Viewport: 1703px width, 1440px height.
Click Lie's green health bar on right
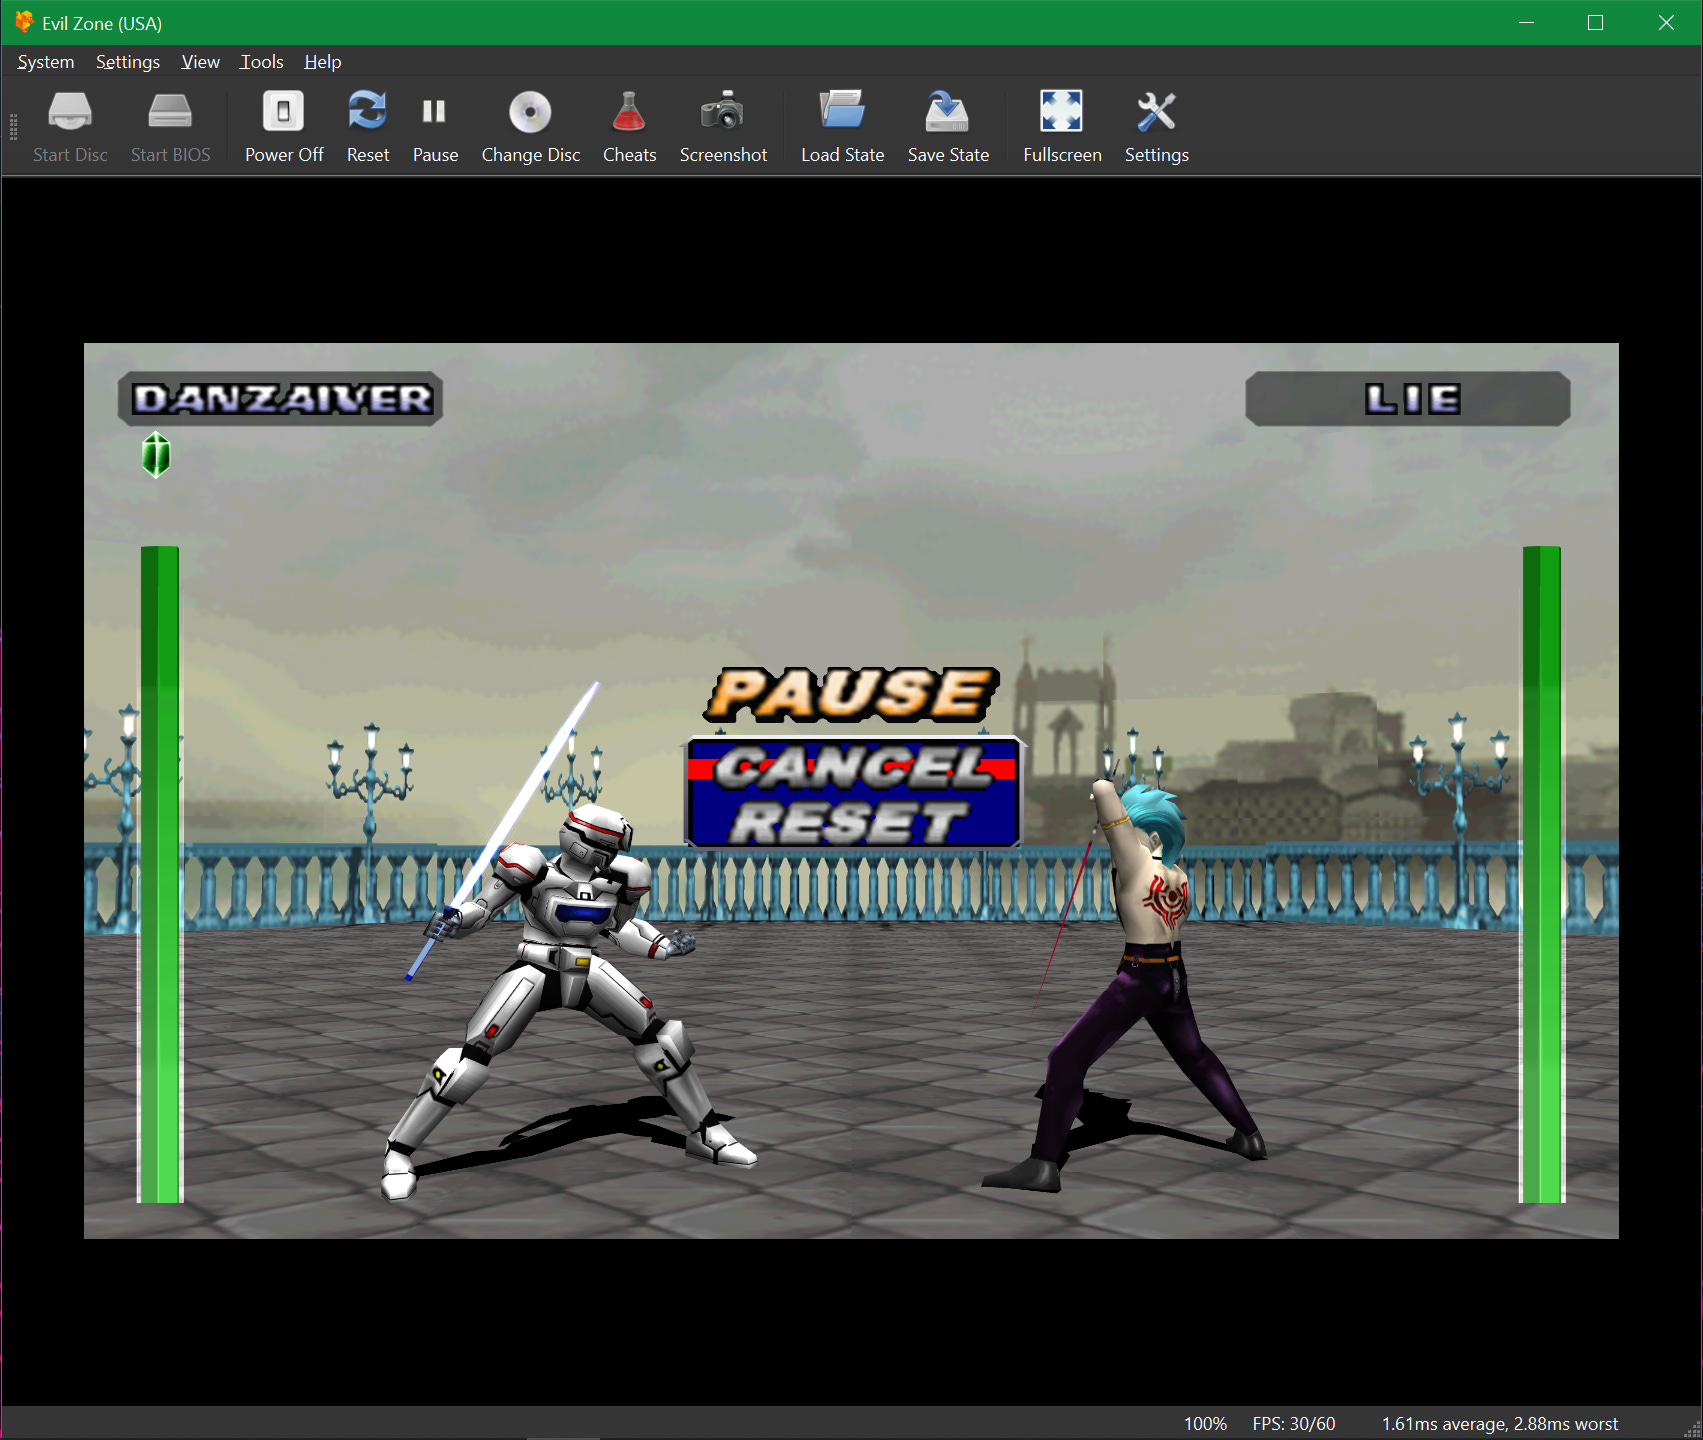[1541, 874]
